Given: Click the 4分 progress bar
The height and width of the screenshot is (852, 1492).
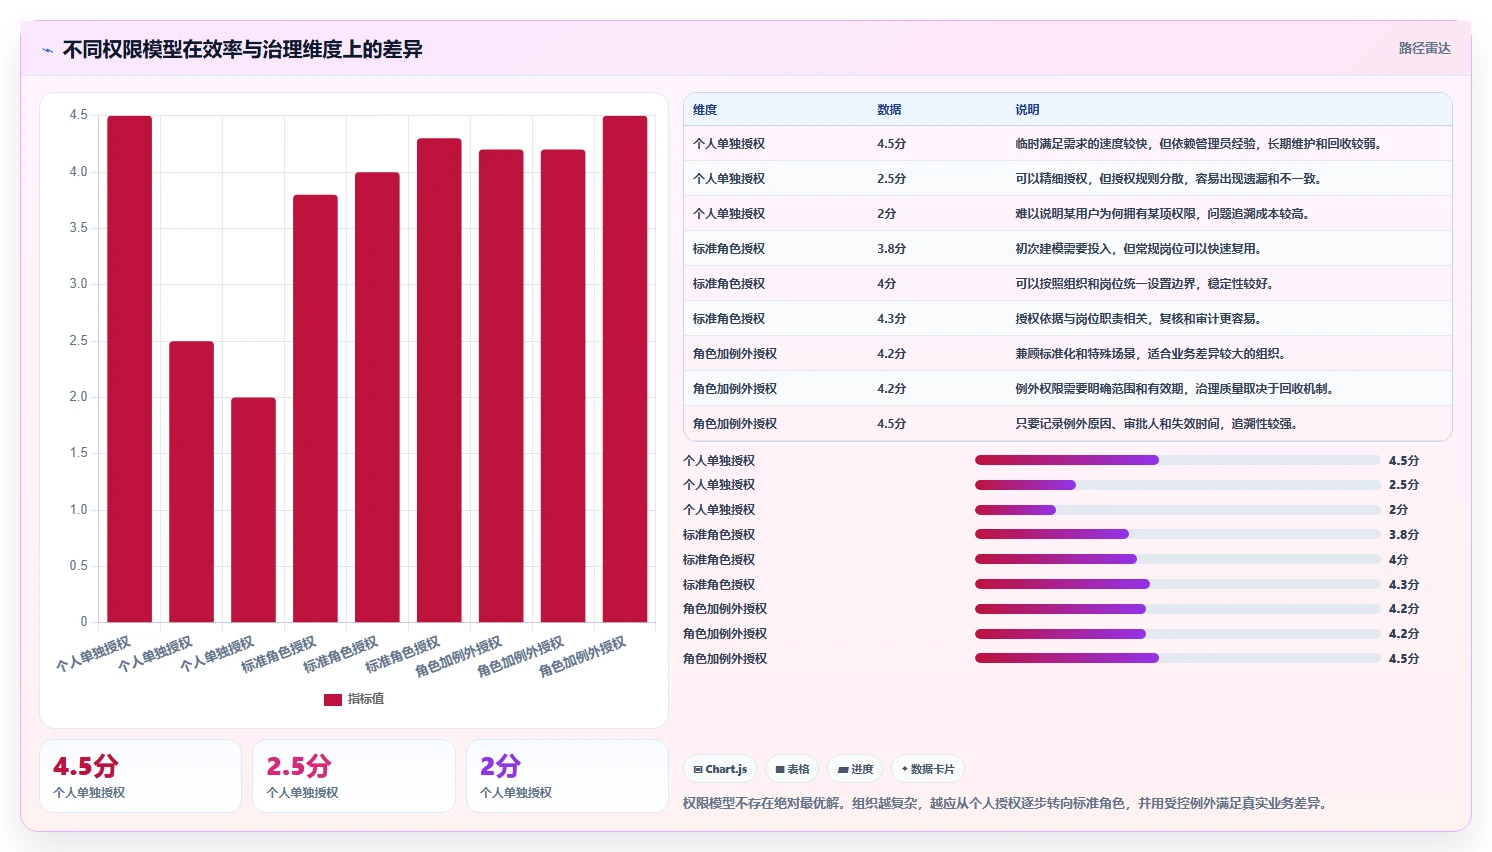Looking at the screenshot, I should click(x=1178, y=559).
